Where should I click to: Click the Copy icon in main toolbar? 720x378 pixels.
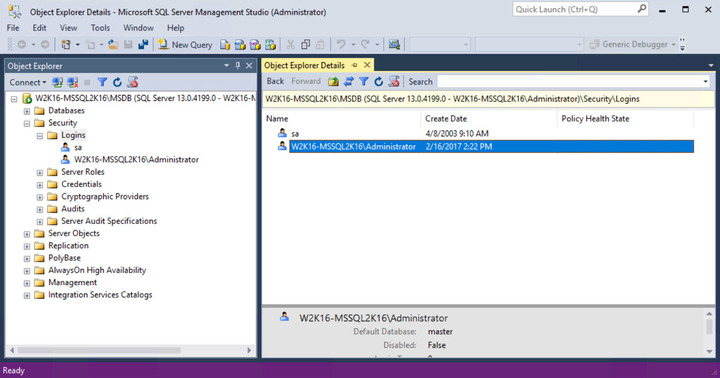[305, 45]
